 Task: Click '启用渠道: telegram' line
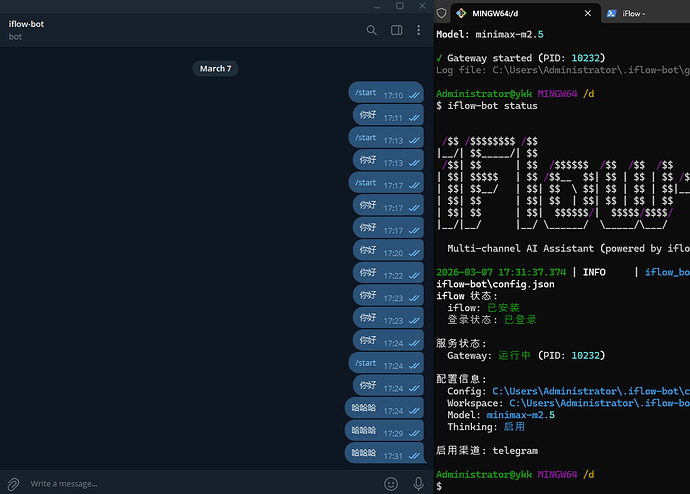click(487, 450)
